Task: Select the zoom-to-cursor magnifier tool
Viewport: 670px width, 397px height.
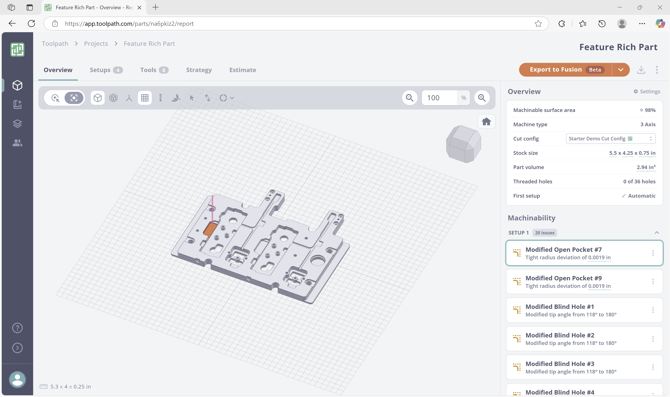Action: 55,98
